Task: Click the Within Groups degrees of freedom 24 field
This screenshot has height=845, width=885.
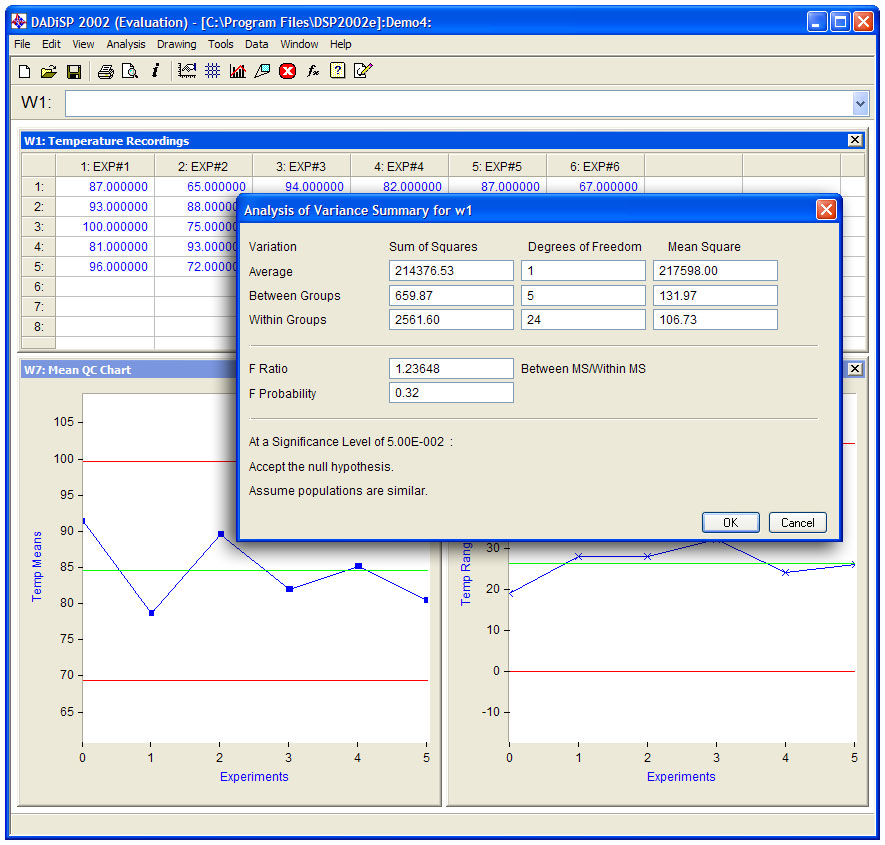Action: pyautogui.click(x=583, y=319)
